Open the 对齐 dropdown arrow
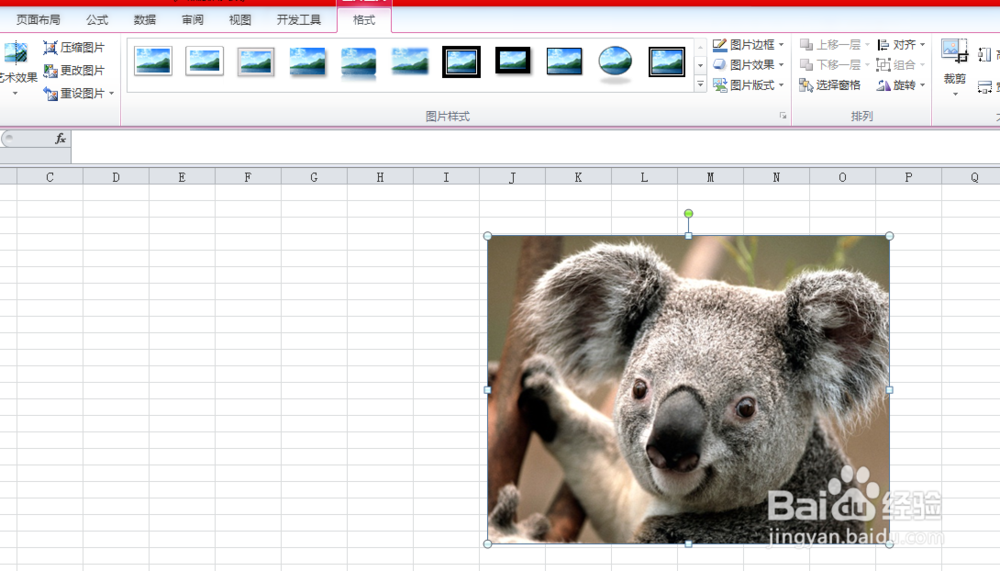This screenshot has height=571, width=1000. coord(922,45)
